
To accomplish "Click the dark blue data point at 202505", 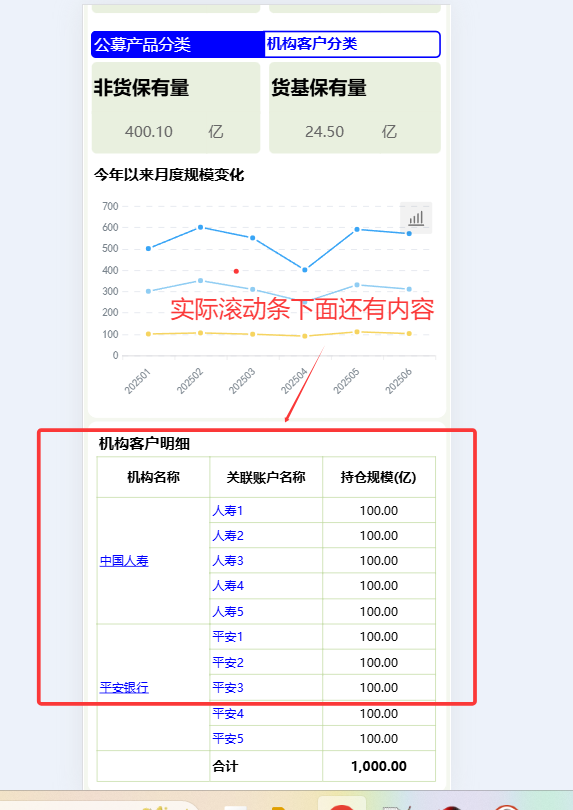I will pyautogui.click(x=357, y=229).
